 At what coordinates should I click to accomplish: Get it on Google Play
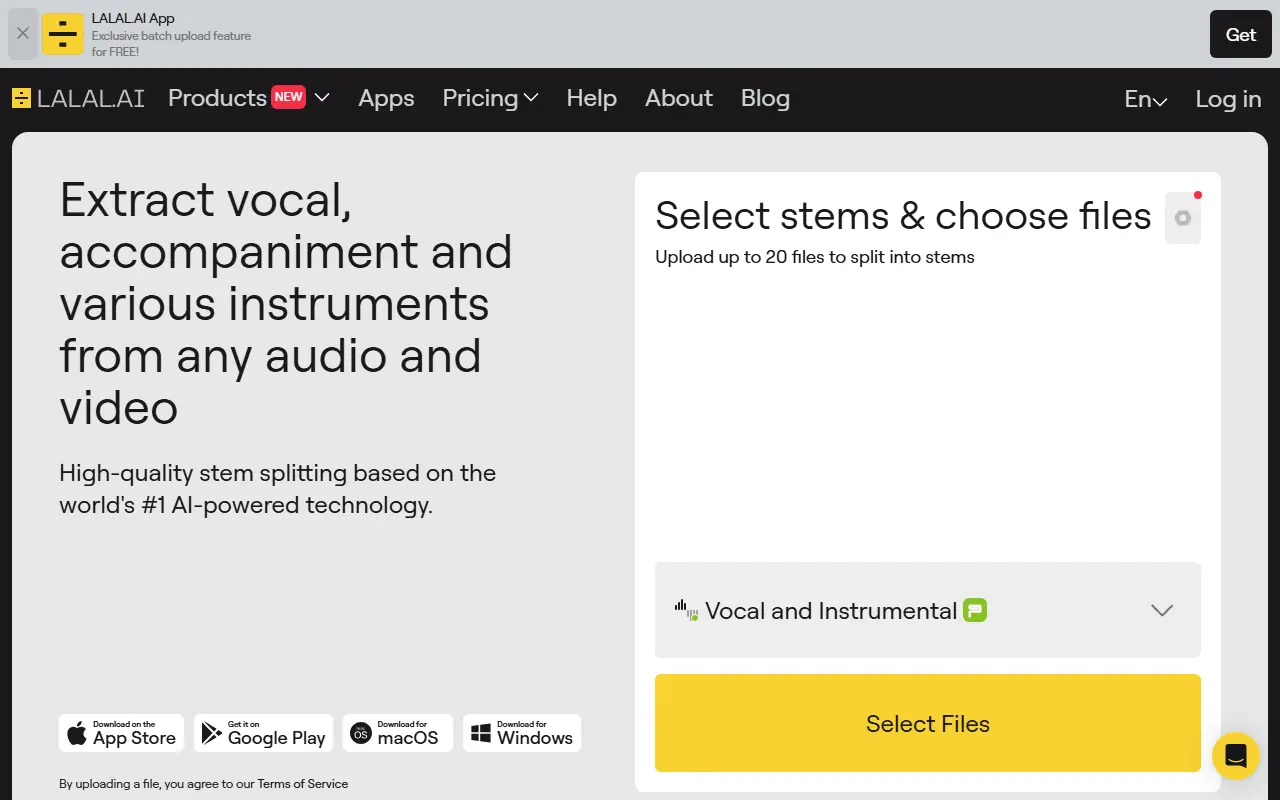[263, 733]
